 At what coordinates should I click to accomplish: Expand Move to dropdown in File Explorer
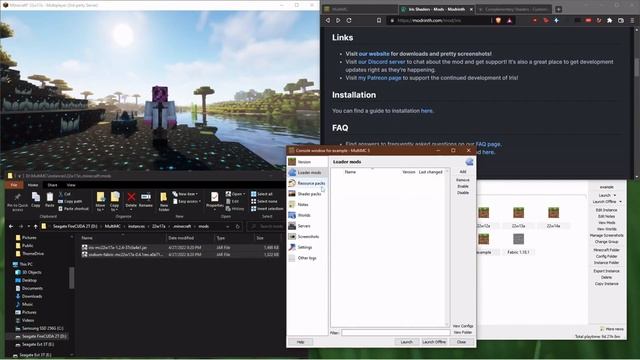pos(100,208)
